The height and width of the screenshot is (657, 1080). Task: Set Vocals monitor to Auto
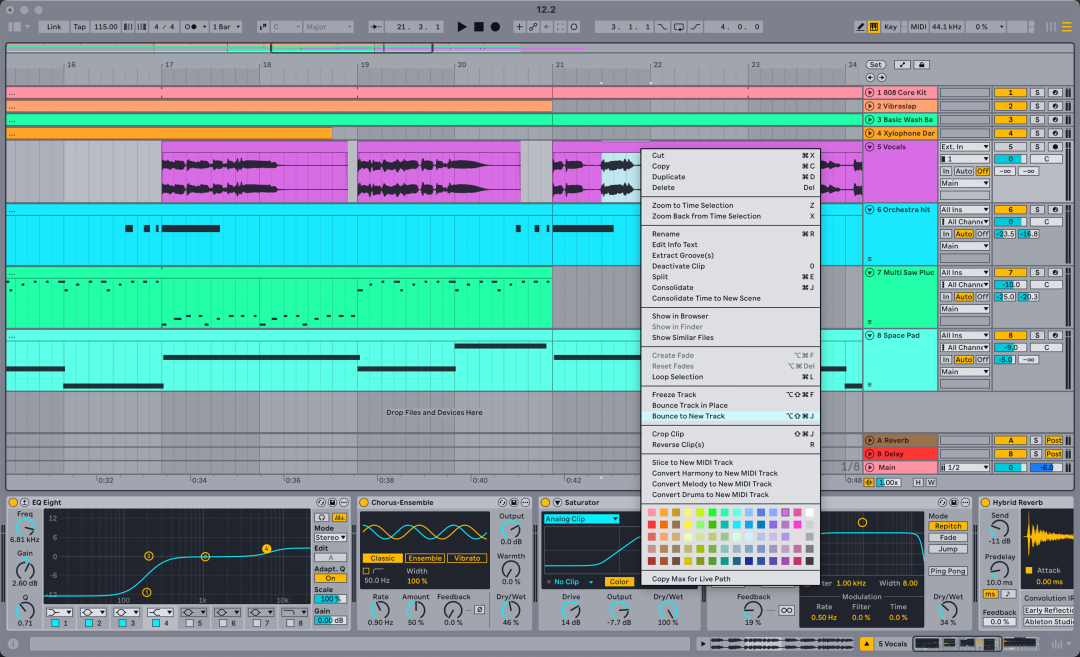tap(964, 171)
